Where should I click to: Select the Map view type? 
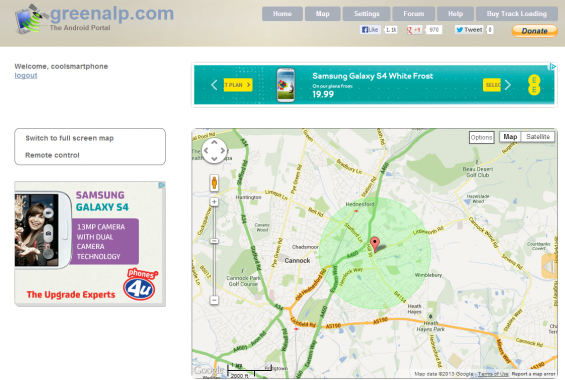[x=510, y=137]
